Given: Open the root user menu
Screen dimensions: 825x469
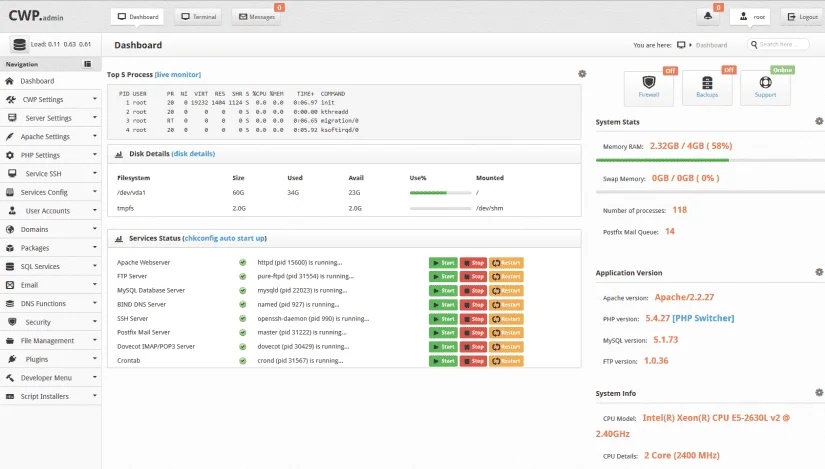Looking at the screenshot, I should coord(750,17).
